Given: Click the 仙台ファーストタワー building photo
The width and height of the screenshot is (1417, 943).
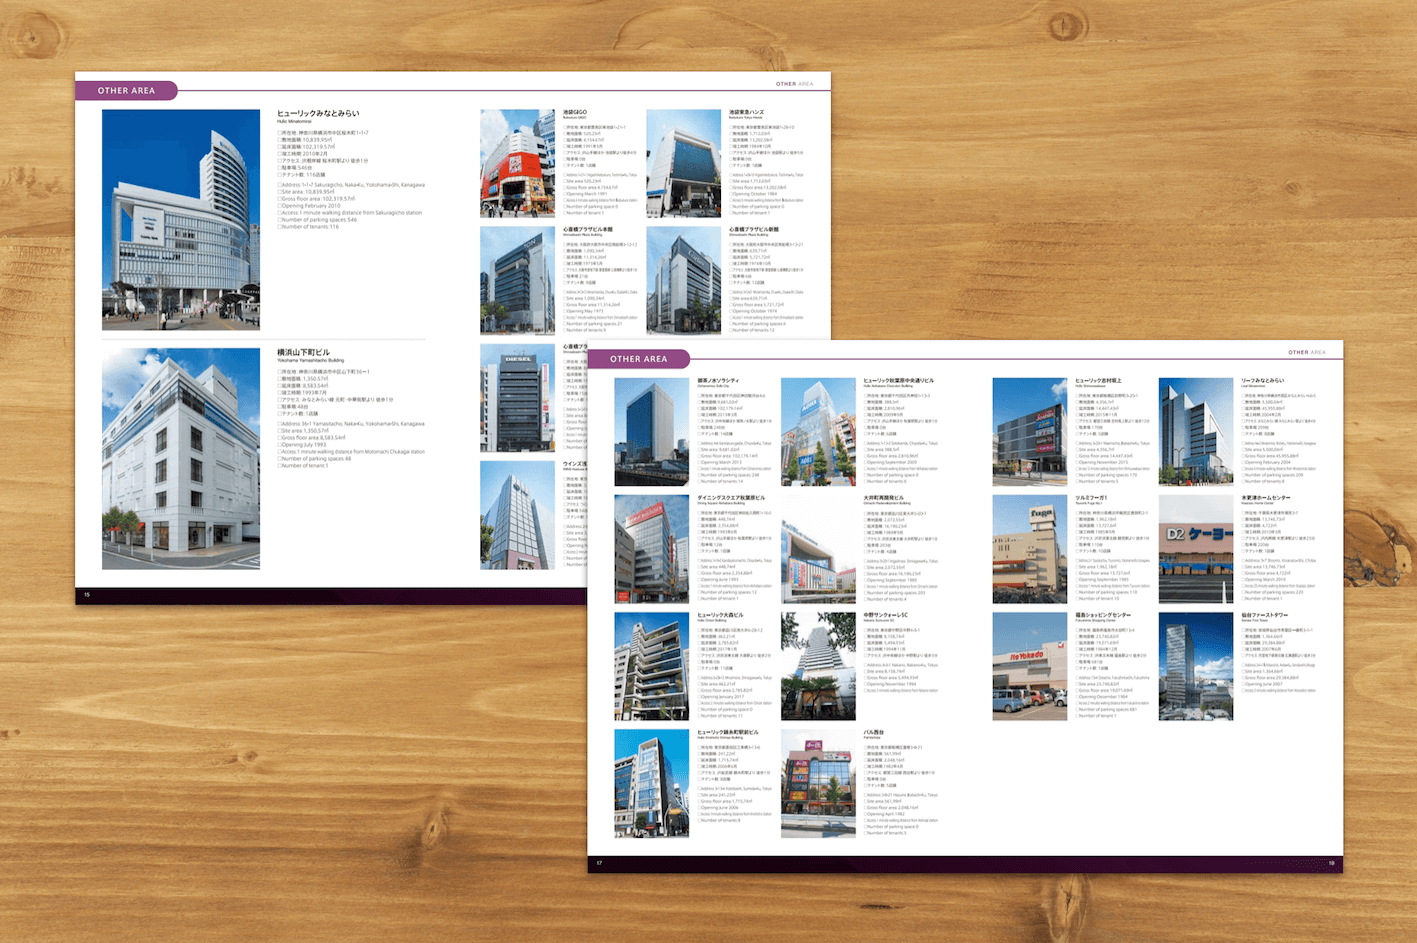Looking at the screenshot, I should [x=1196, y=666].
